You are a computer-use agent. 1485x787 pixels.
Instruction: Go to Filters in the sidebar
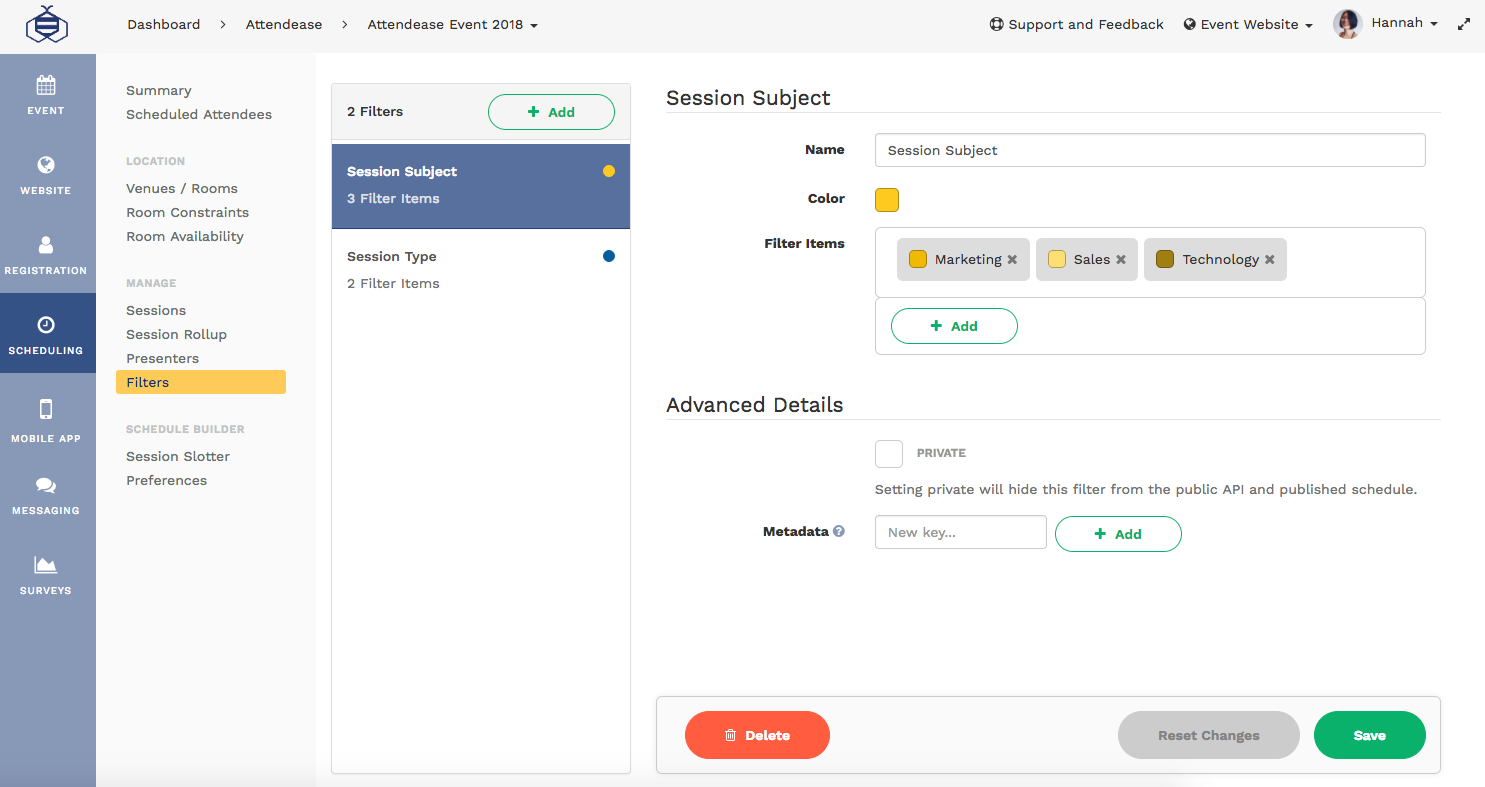tap(147, 382)
